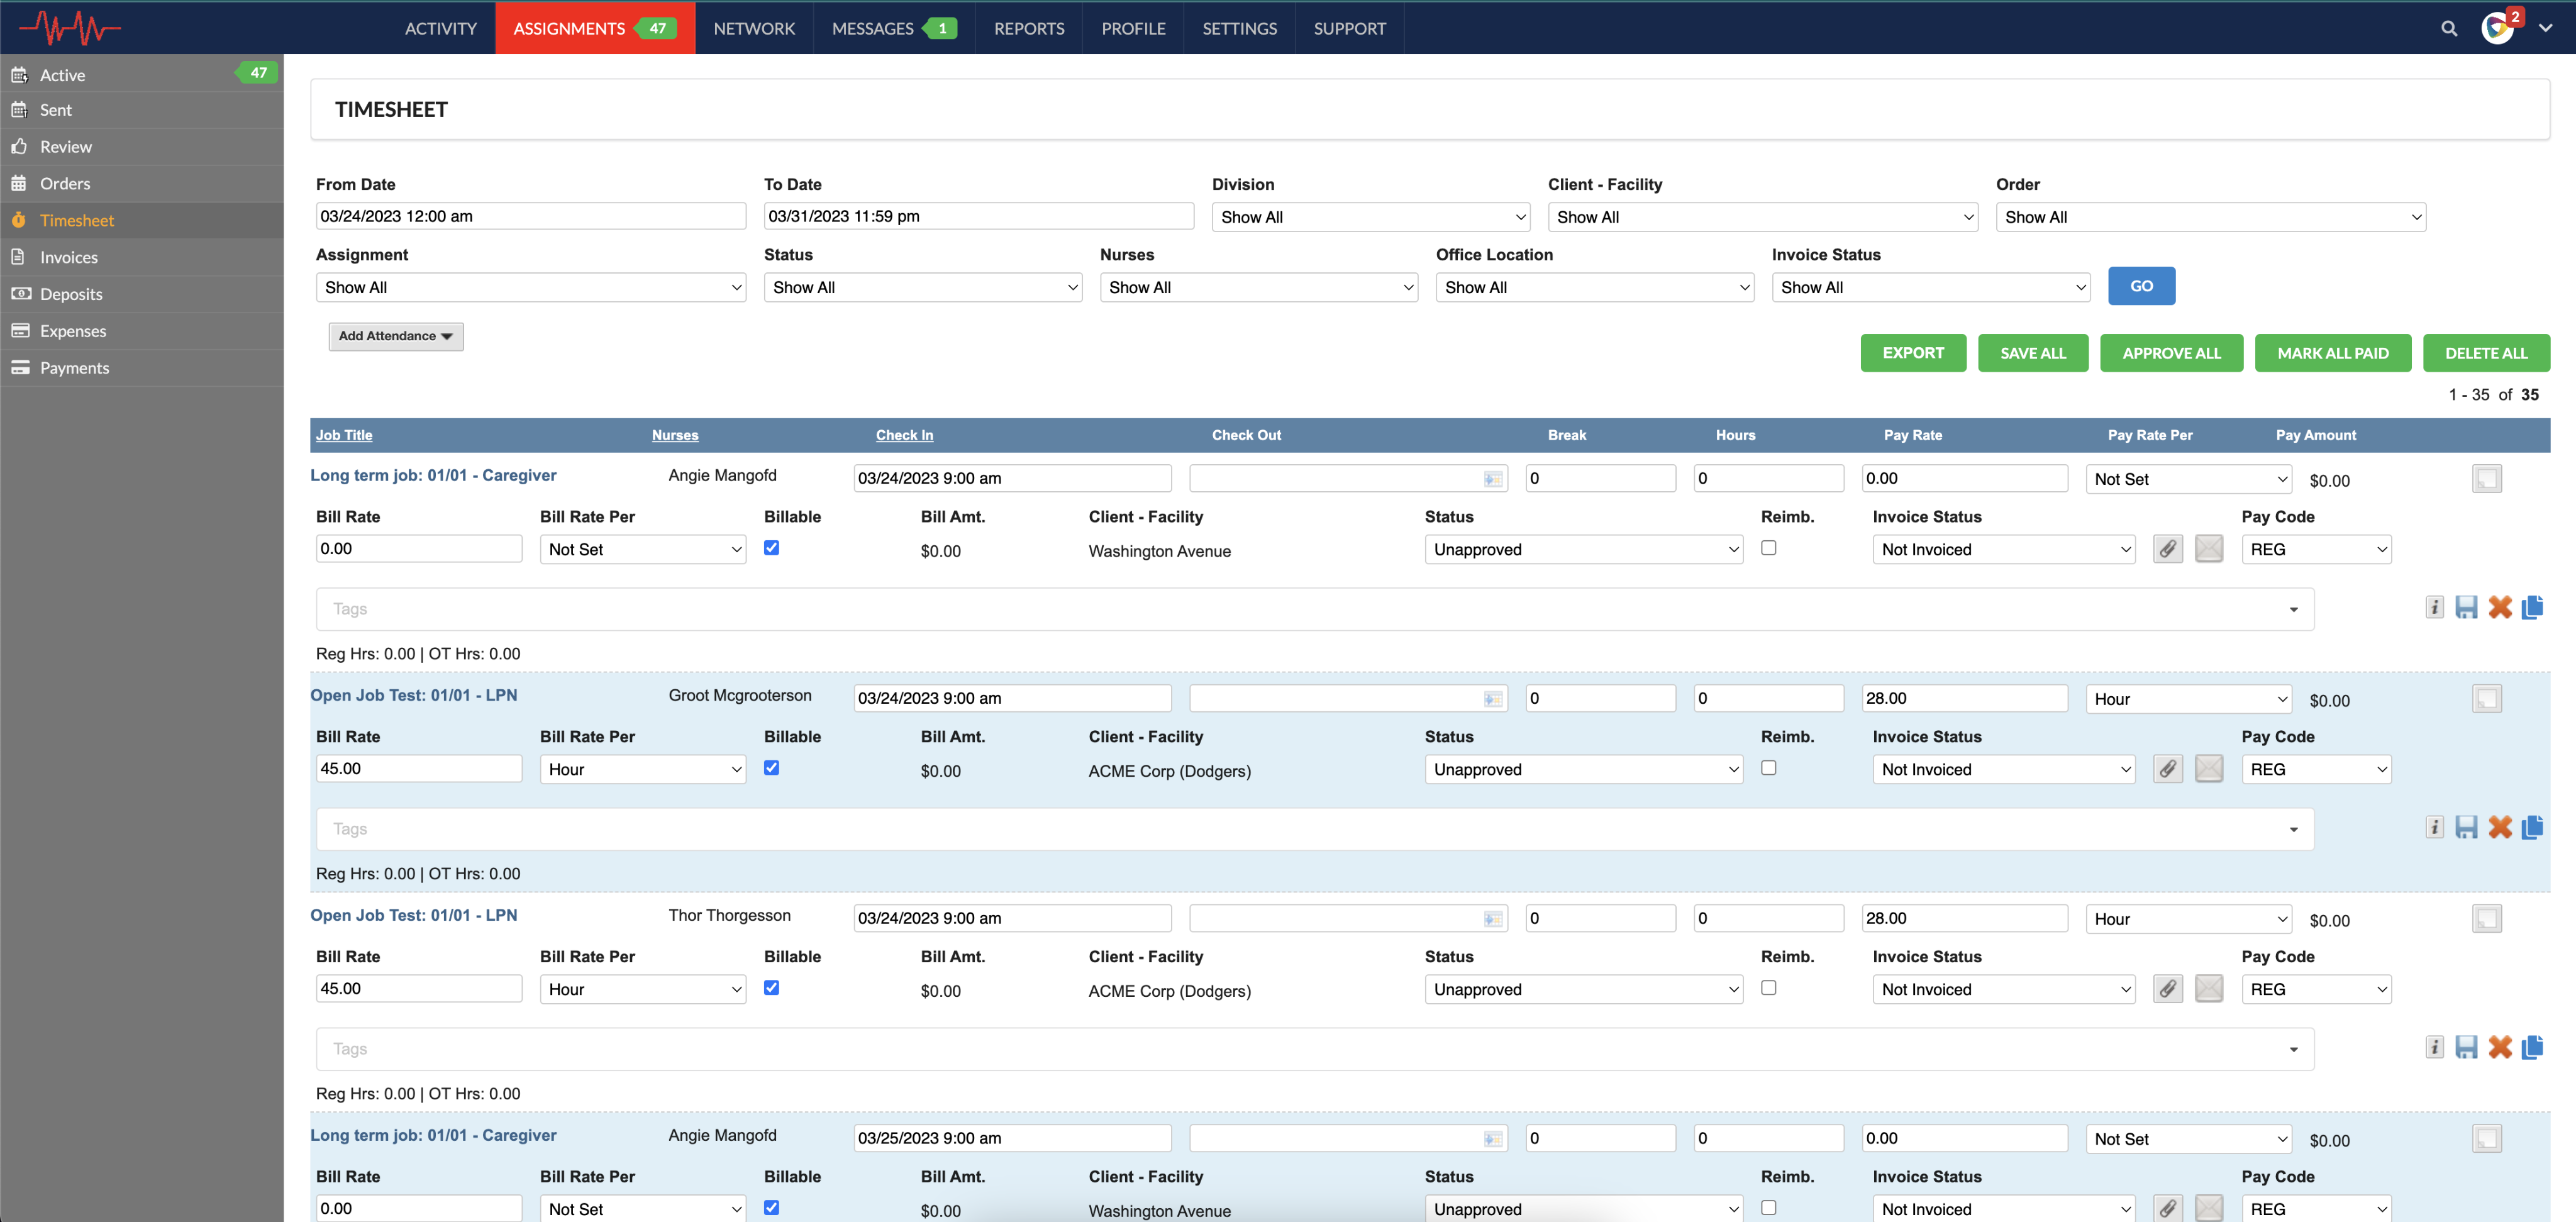Image resolution: width=2576 pixels, height=1222 pixels.
Task: Open the user avatar profile icon
Action: click(2497, 28)
